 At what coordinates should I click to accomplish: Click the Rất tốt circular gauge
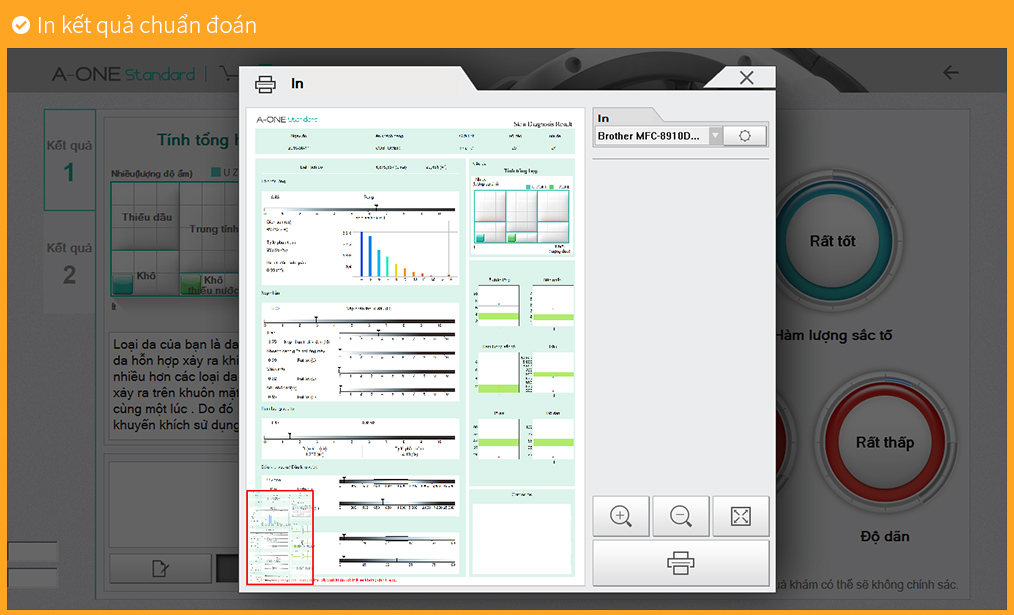tap(832, 241)
